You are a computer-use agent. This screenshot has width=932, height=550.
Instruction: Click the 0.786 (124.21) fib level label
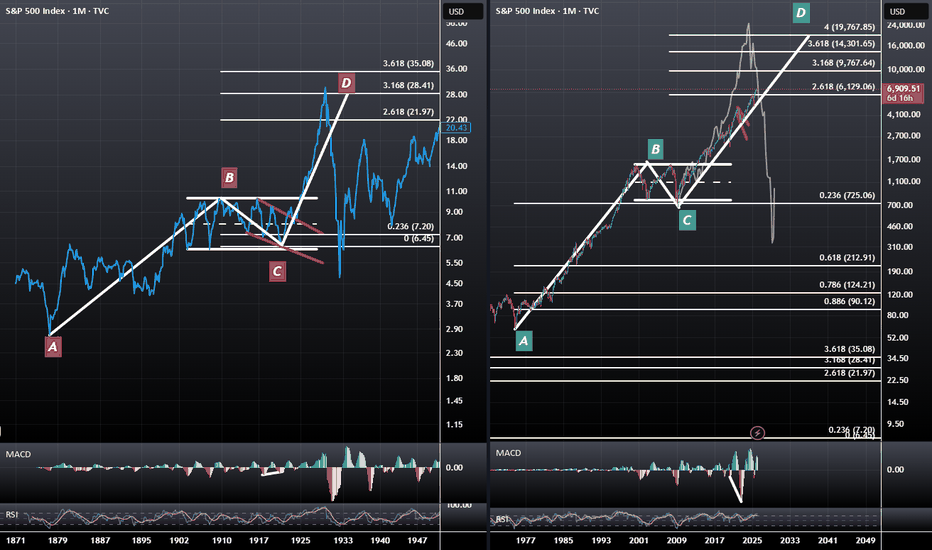coord(847,285)
